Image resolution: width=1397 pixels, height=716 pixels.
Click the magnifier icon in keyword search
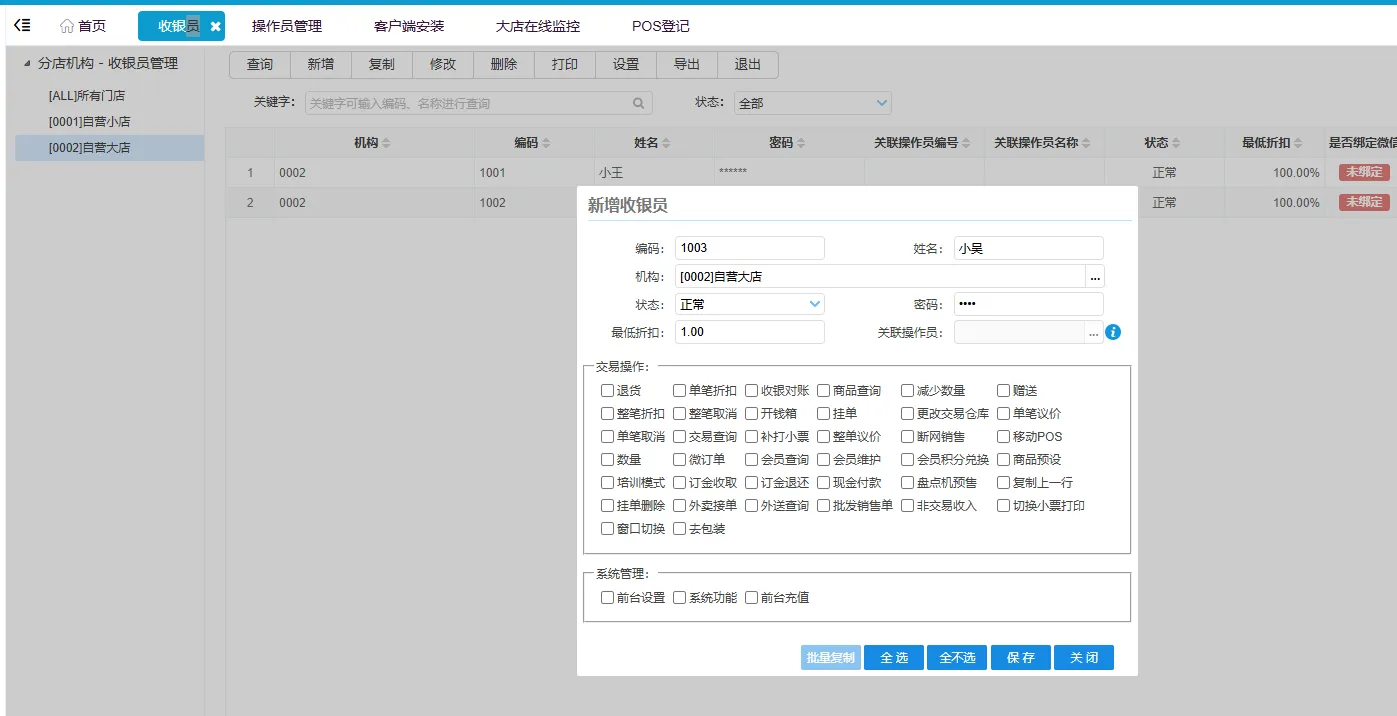(639, 103)
